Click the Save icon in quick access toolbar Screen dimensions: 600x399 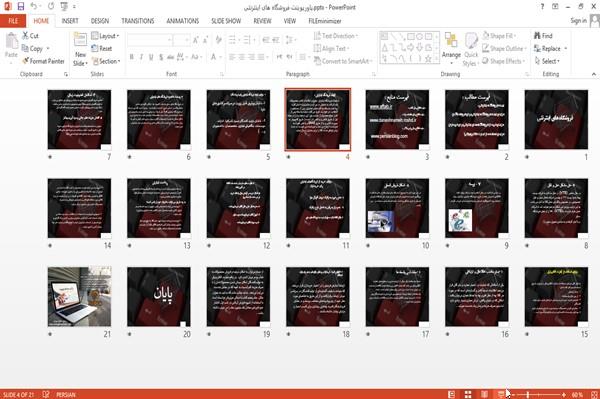click(x=21, y=7)
